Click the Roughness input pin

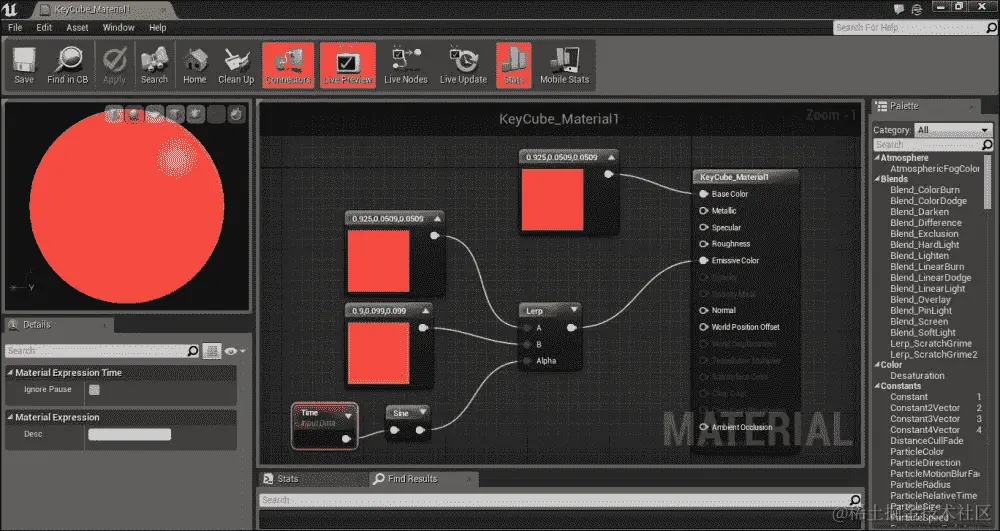[703, 244]
